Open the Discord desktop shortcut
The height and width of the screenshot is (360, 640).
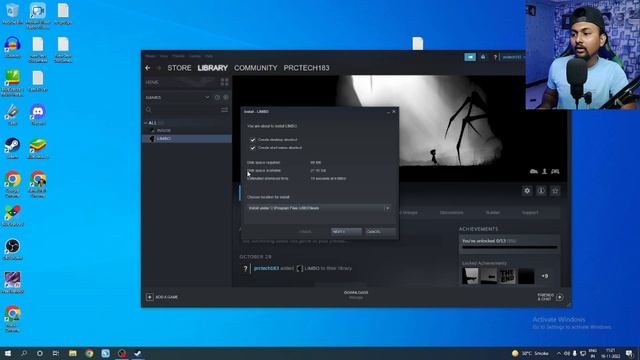(x=38, y=115)
